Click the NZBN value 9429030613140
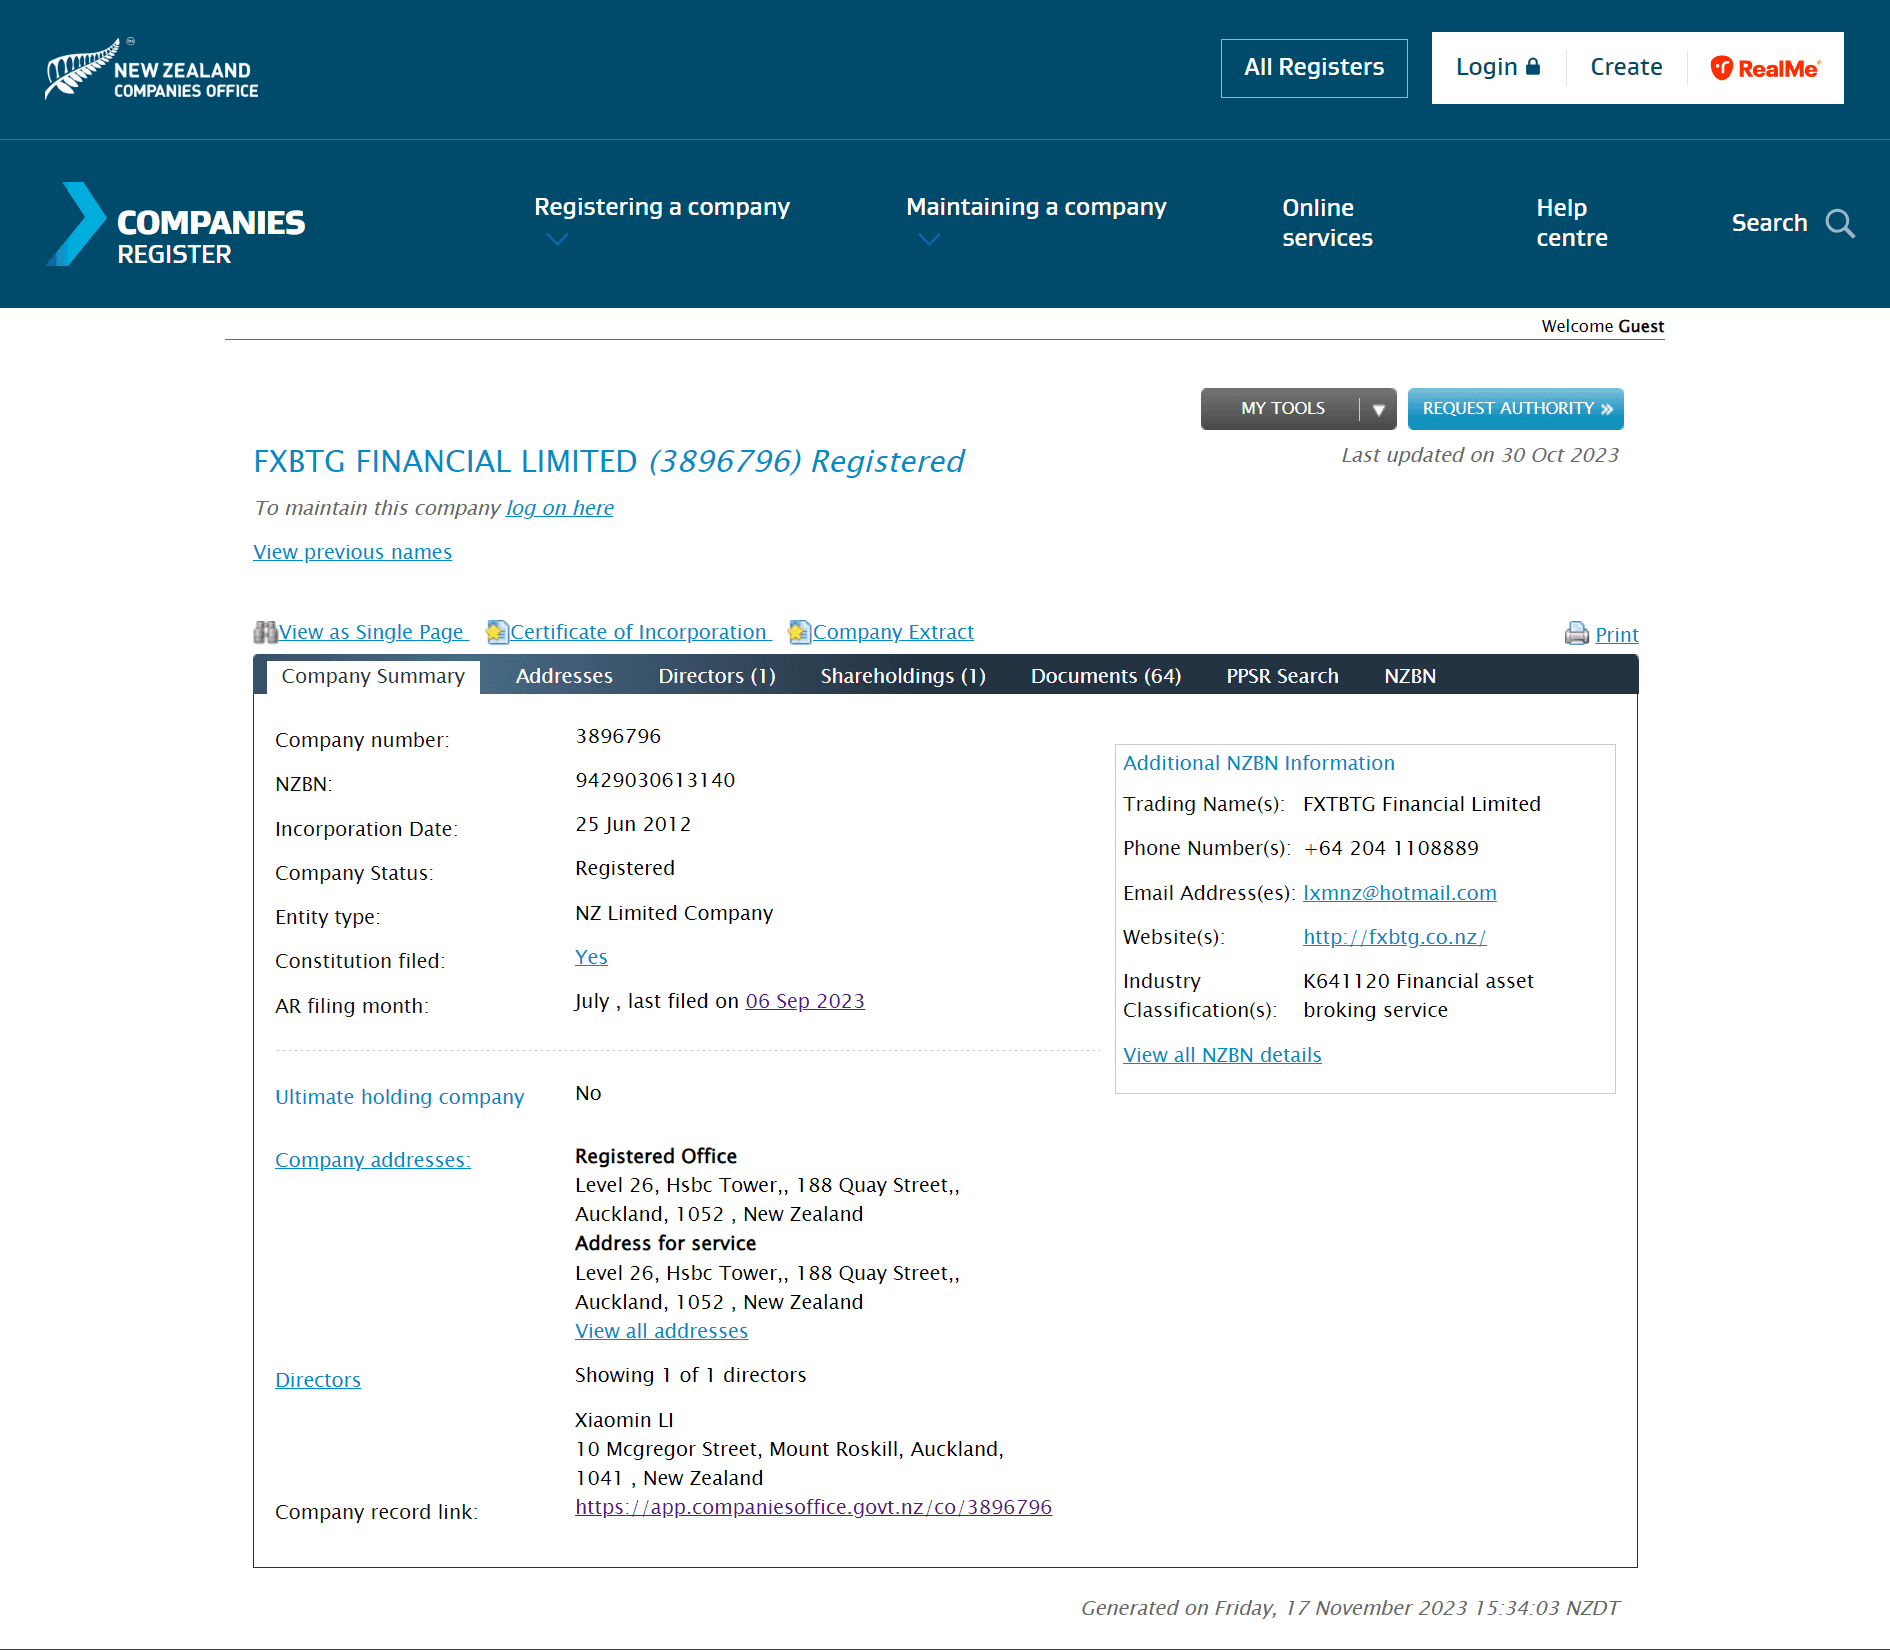Image resolution: width=1890 pixels, height=1650 pixels. [655, 780]
